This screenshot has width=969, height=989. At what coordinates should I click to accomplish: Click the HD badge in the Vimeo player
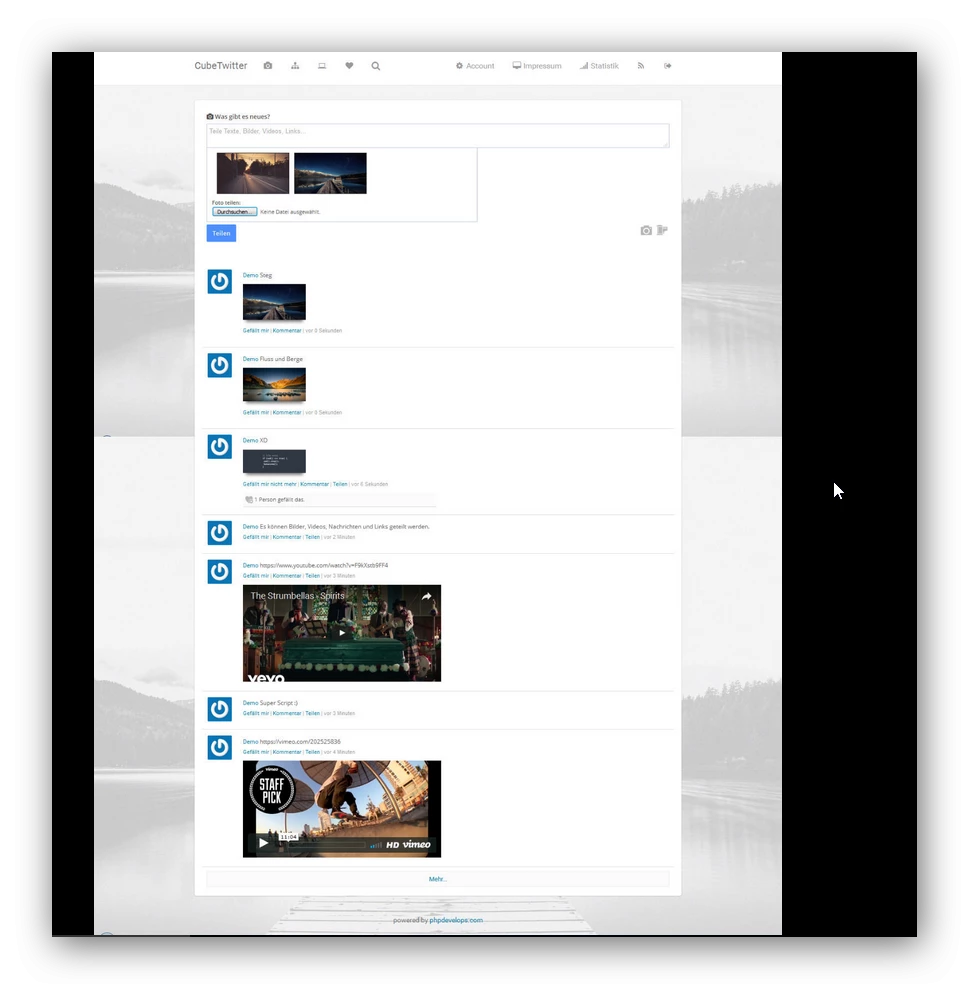point(392,845)
